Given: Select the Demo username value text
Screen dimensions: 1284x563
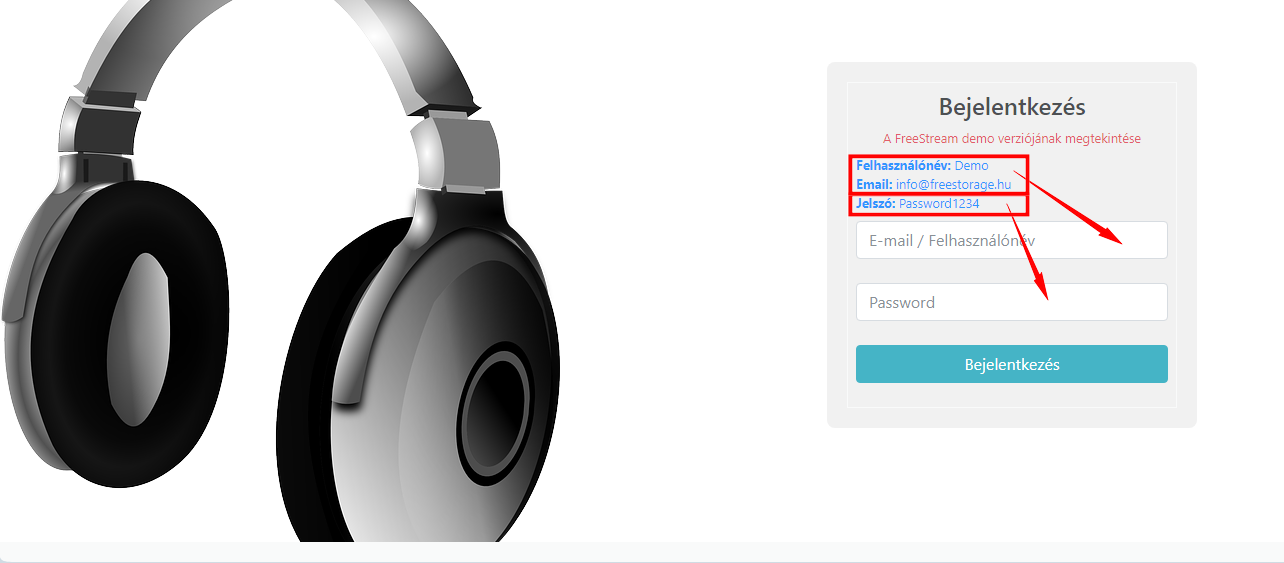Looking at the screenshot, I should coord(971,166).
